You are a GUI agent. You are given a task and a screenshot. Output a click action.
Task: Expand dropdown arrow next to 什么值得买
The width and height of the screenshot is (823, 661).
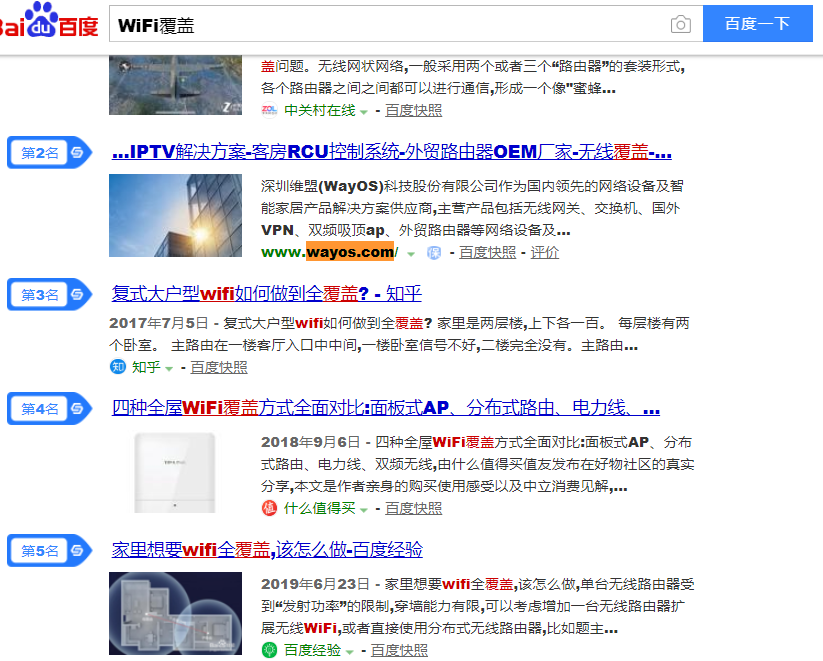point(364,510)
